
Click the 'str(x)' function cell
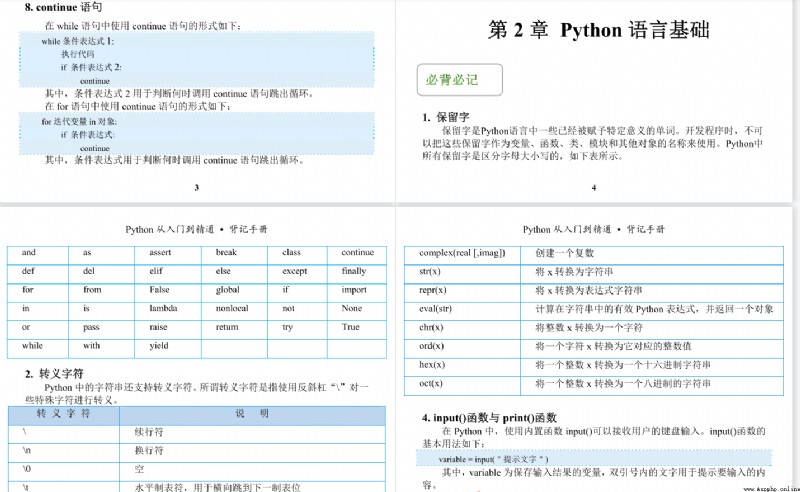coord(462,275)
